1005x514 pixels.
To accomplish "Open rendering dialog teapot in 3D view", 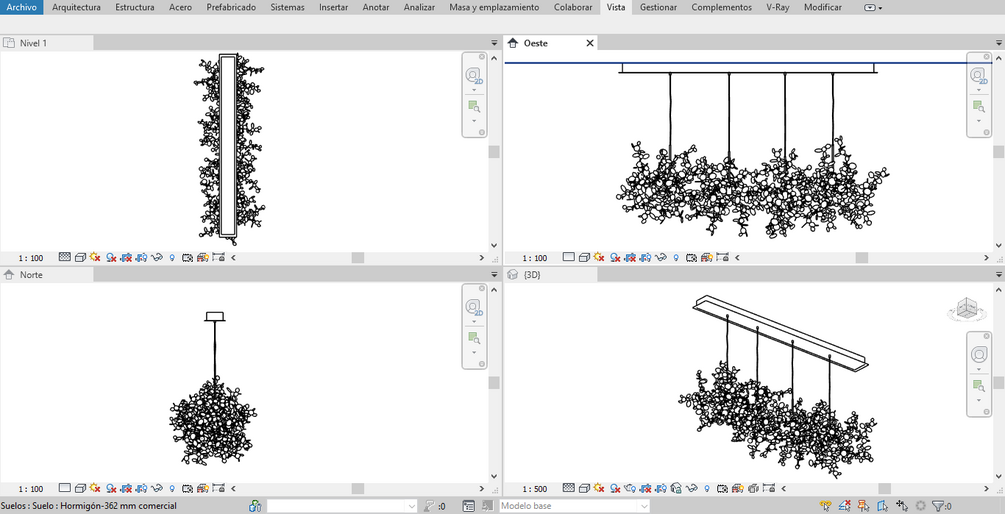I will click(x=631, y=488).
